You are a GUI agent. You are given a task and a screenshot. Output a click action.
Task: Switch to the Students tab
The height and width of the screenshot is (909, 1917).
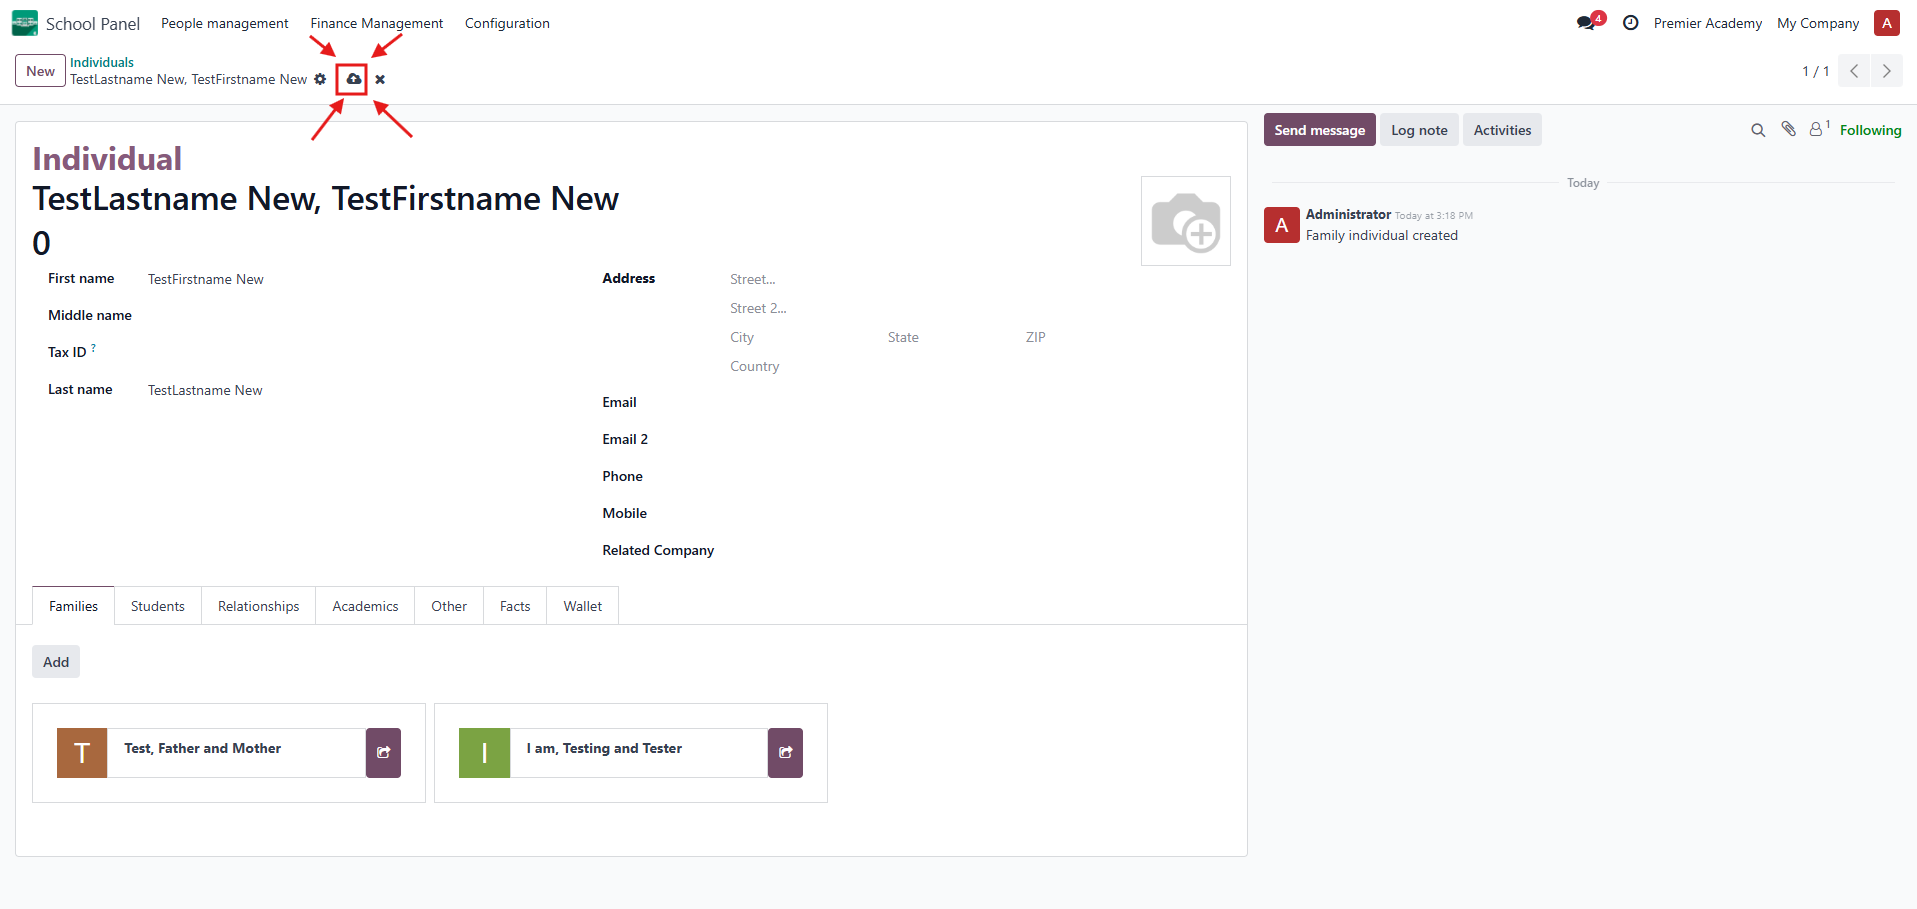[158, 606]
